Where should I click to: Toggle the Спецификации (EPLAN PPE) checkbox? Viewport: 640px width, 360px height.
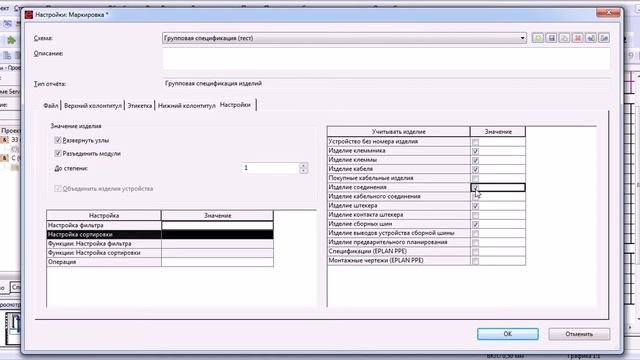[476, 252]
